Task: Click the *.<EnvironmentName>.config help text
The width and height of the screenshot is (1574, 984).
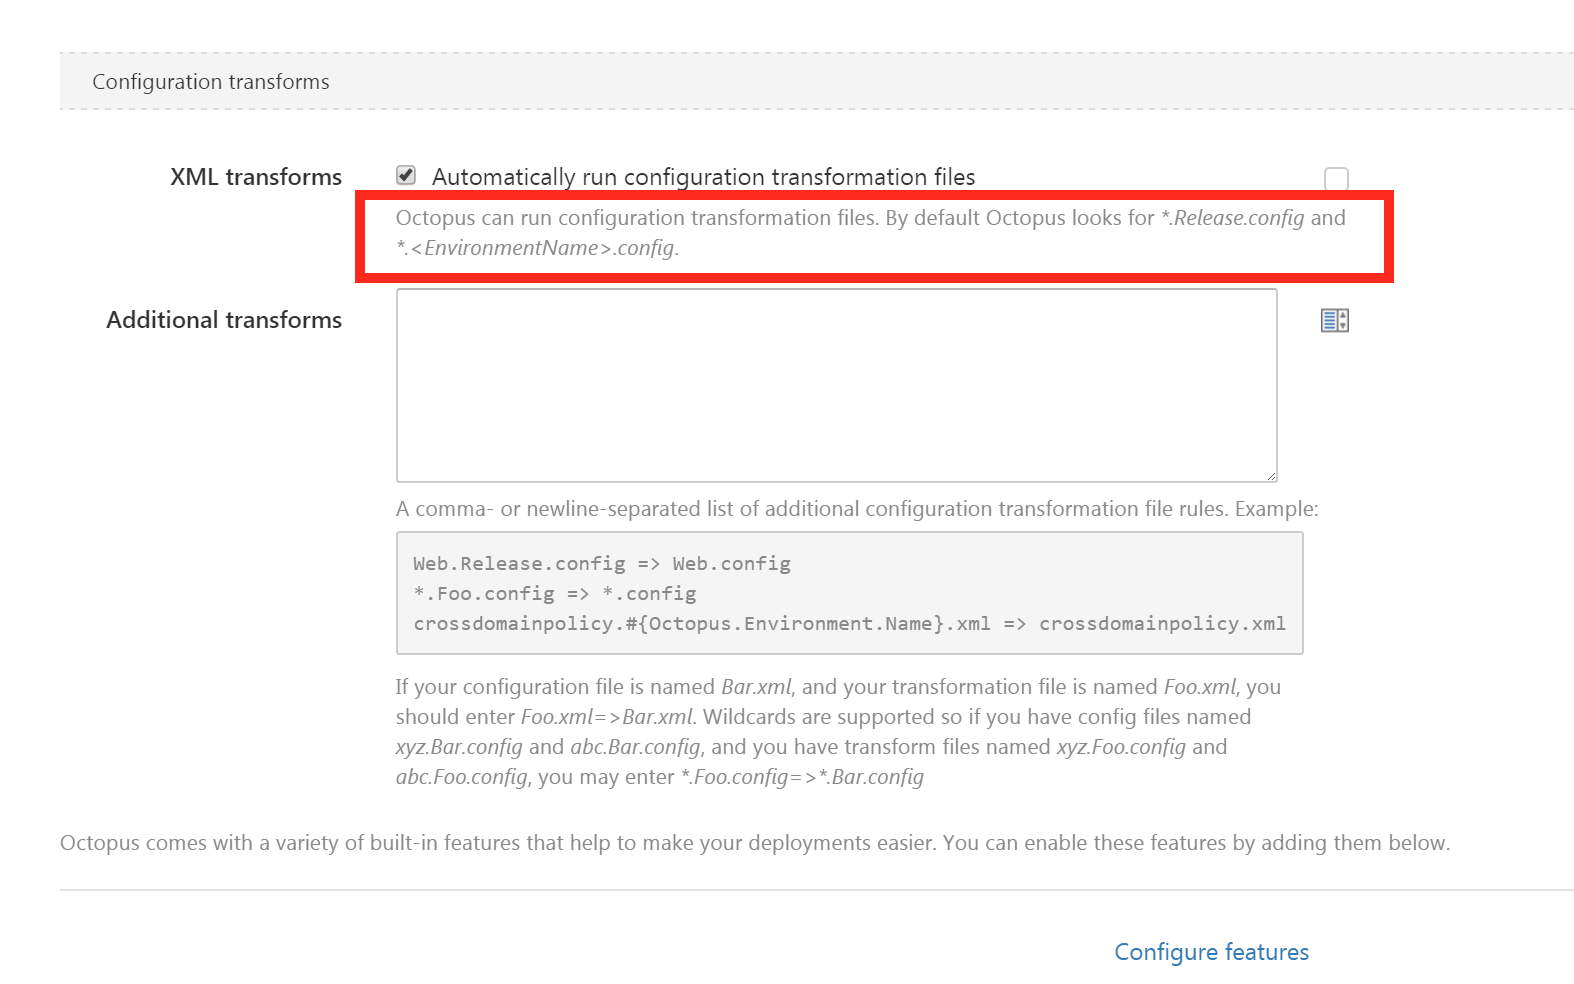Action: tap(537, 248)
